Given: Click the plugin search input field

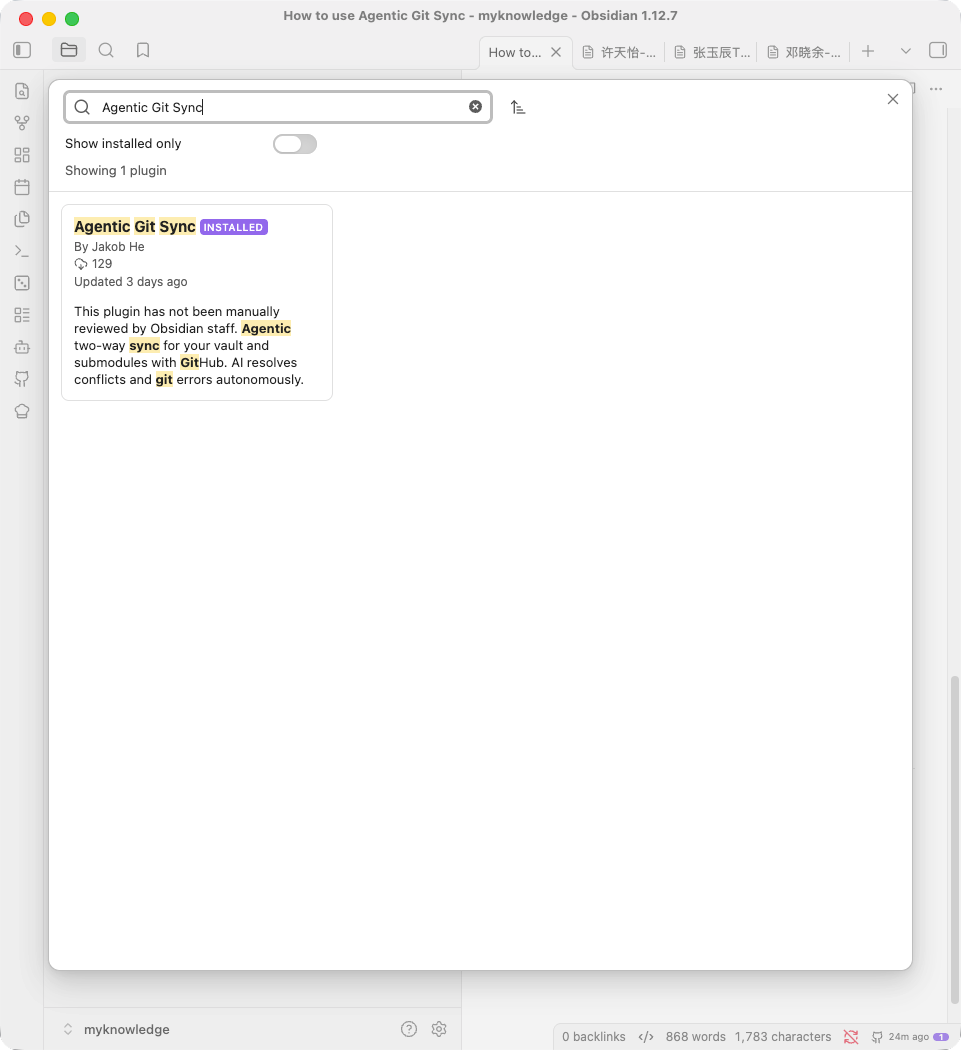Looking at the screenshot, I should point(278,107).
